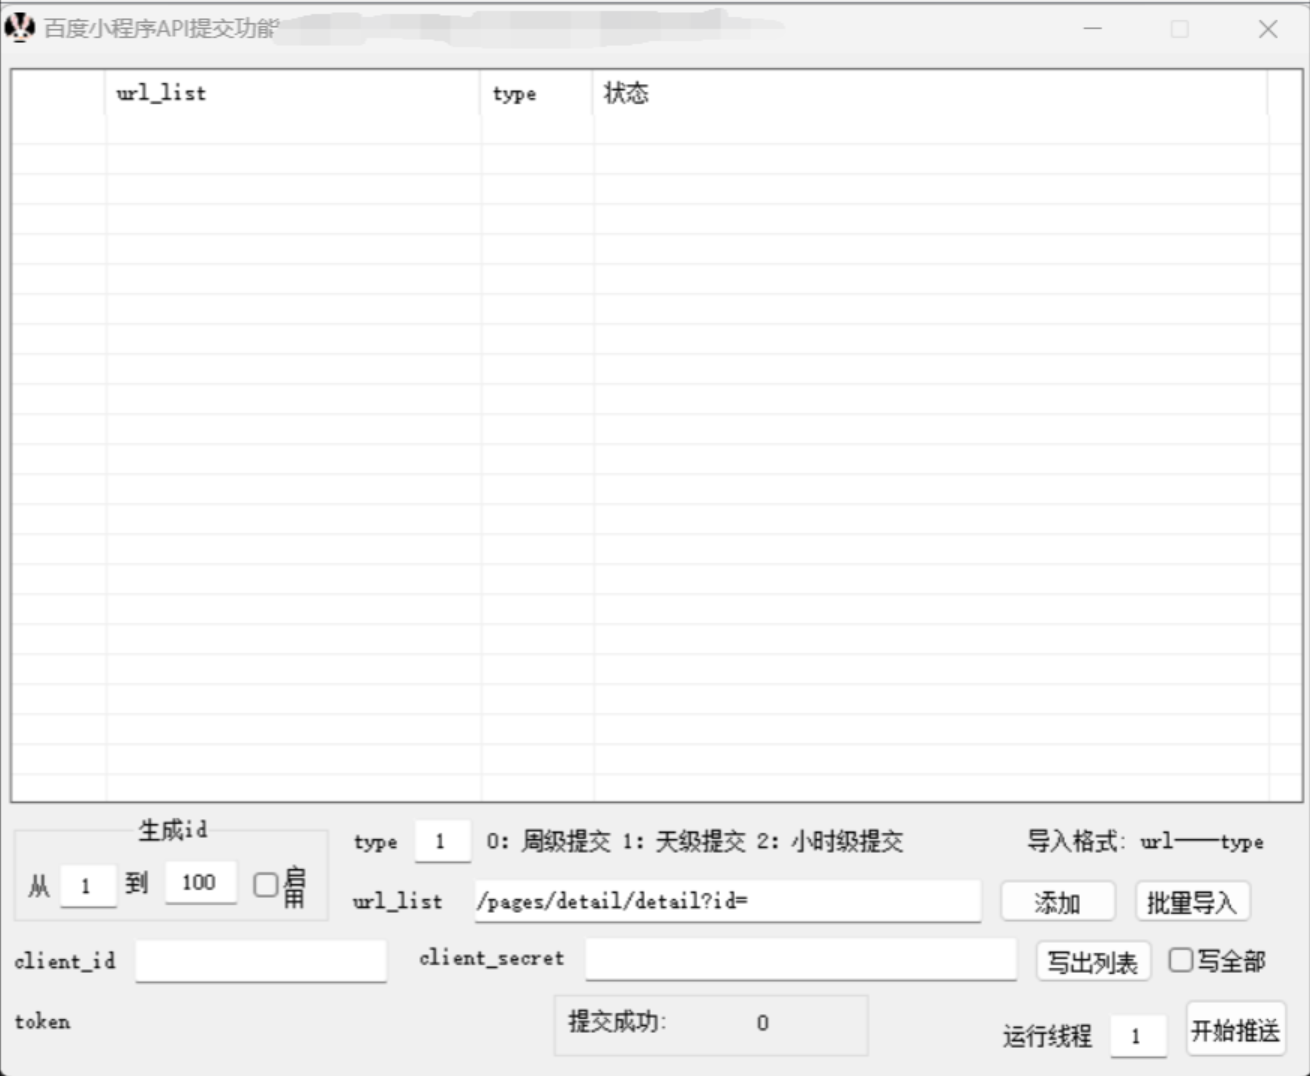Image resolution: width=1310 pixels, height=1076 pixels.
Task: Click the 状态 column header
Action: (x=930, y=93)
